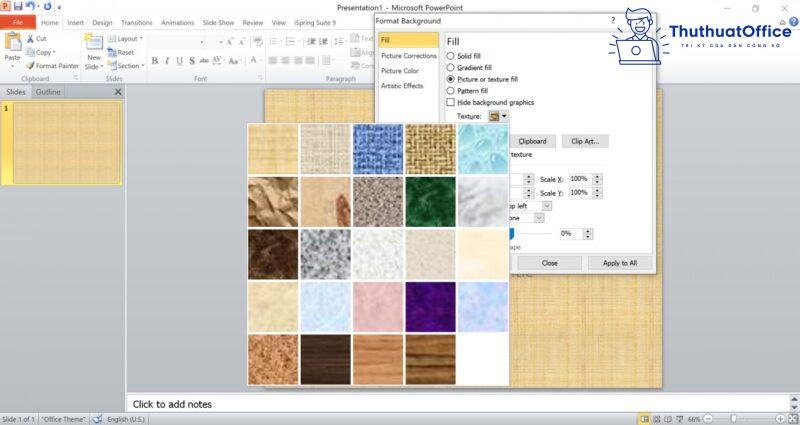Pick the green marble texture swatch
The height and width of the screenshot is (425, 800).
(429, 201)
